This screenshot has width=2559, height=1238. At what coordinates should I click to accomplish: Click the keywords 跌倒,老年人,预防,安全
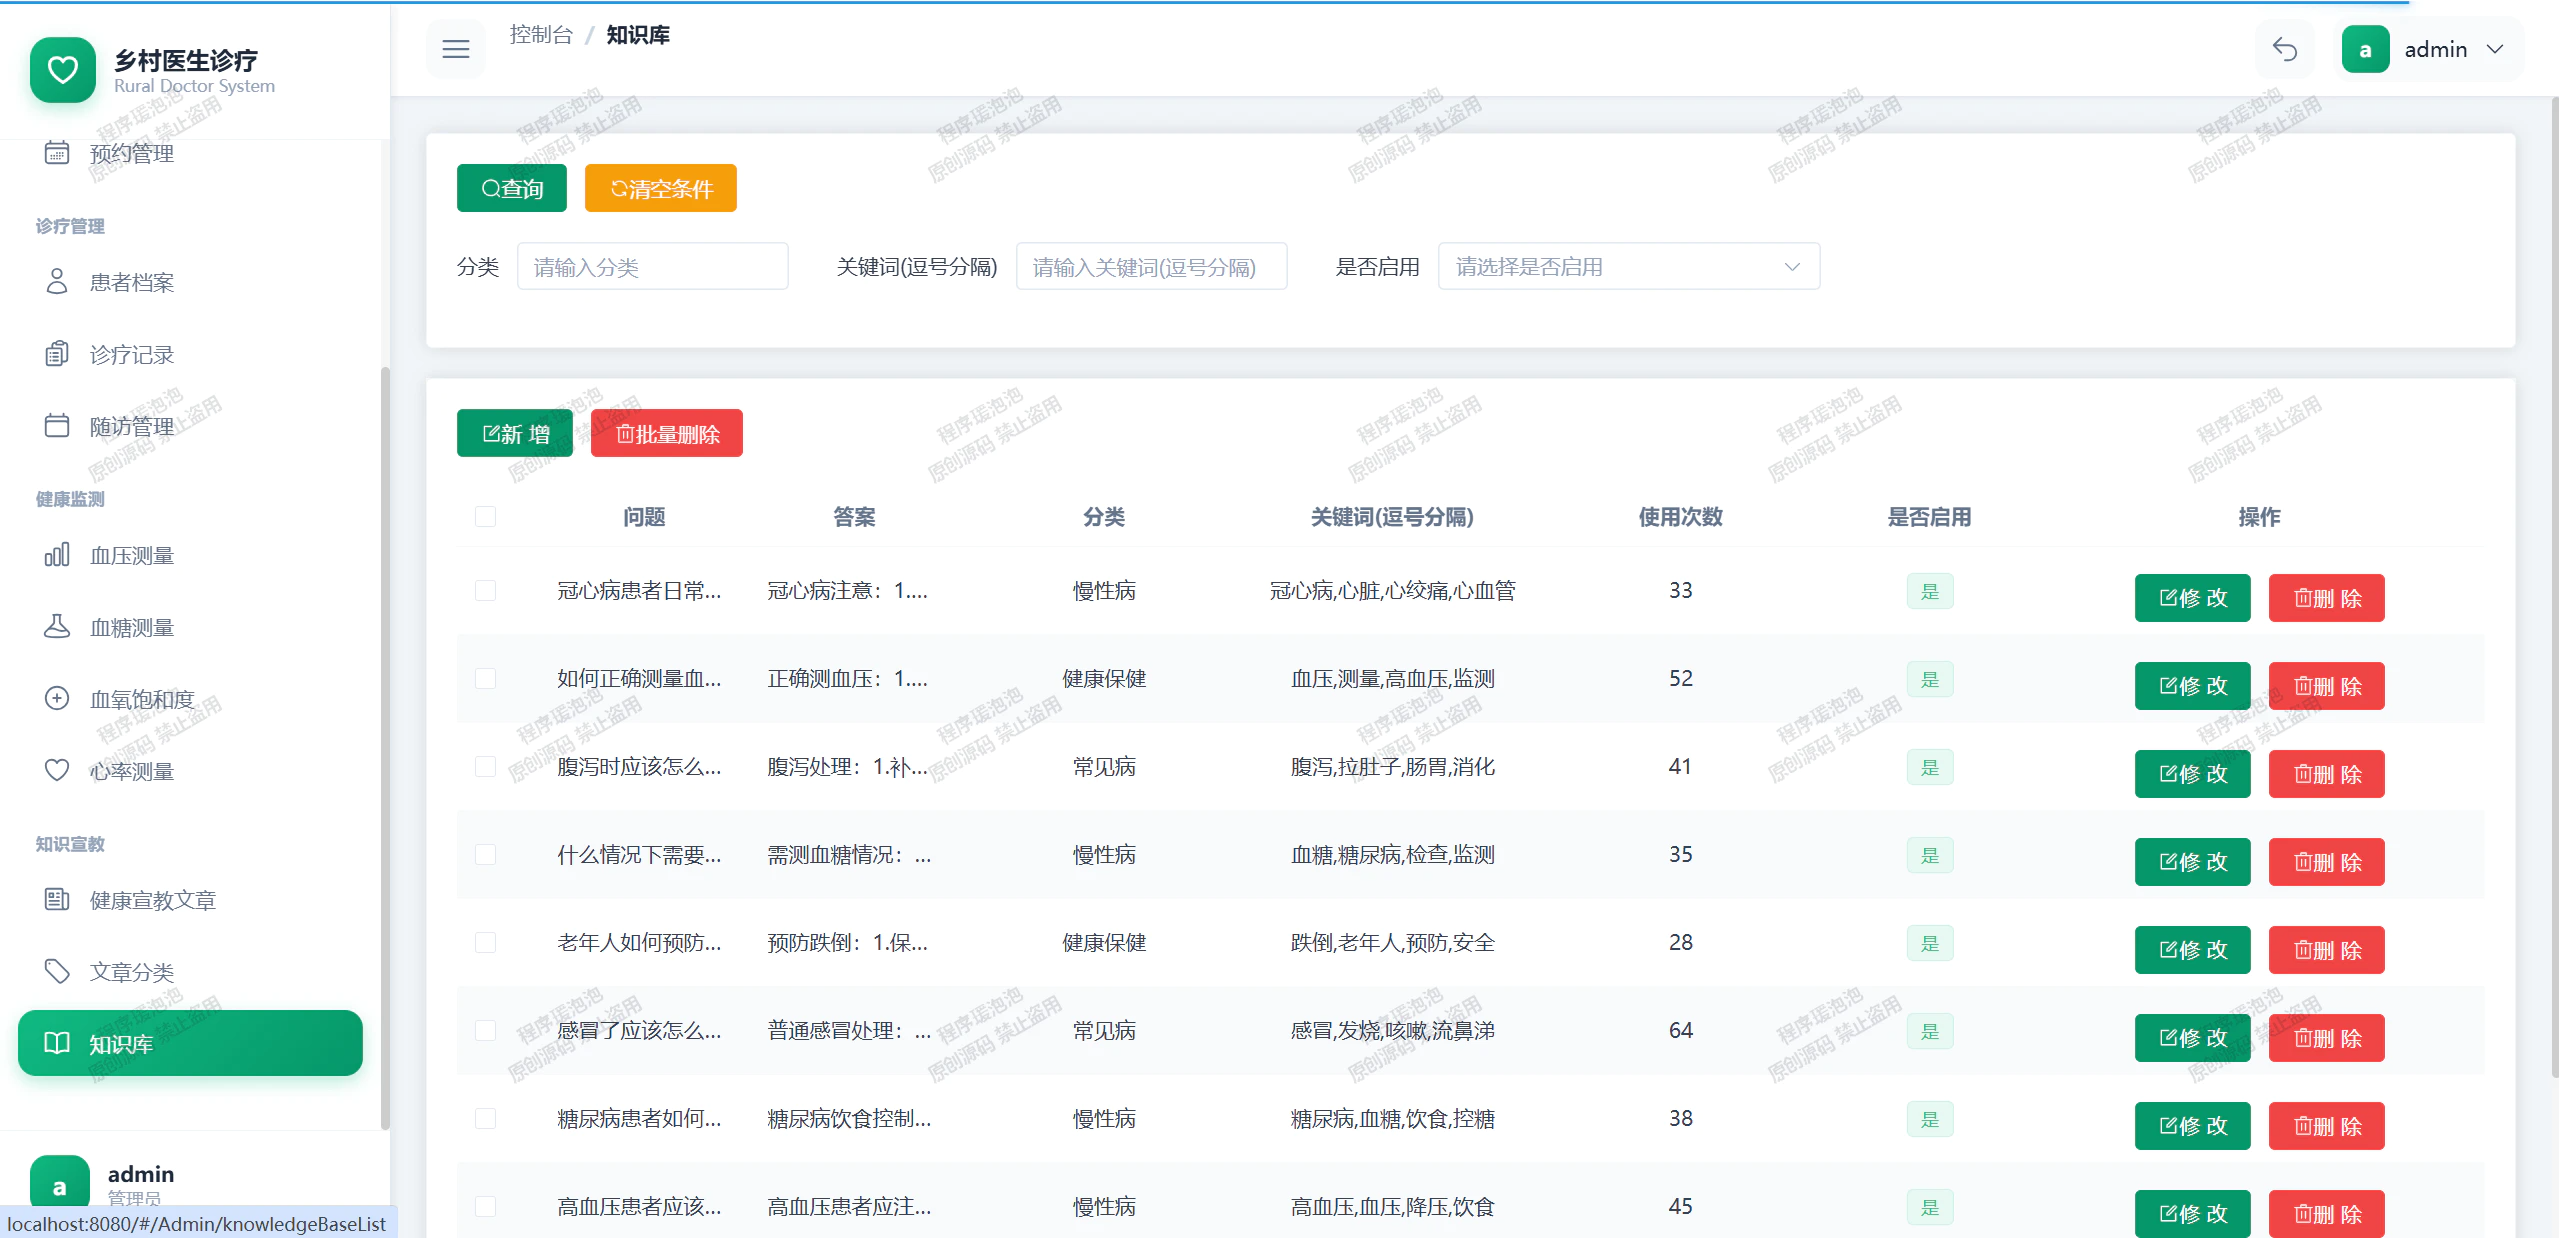(x=1393, y=943)
